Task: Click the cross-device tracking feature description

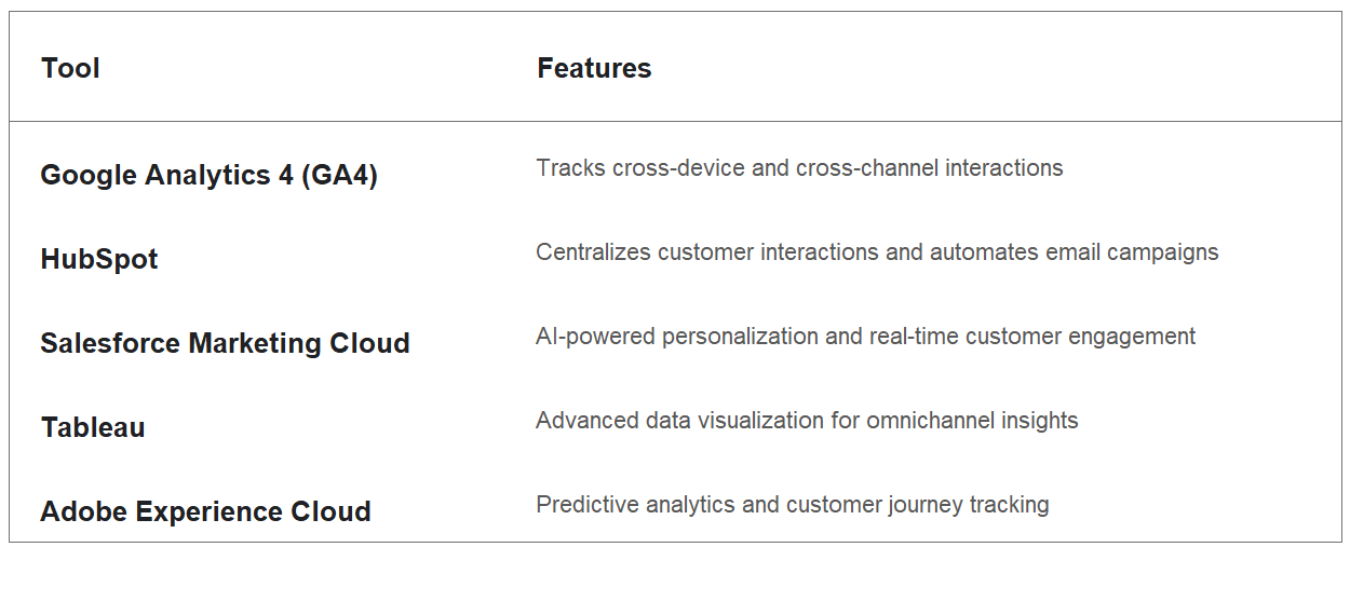Action: (x=799, y=168)
